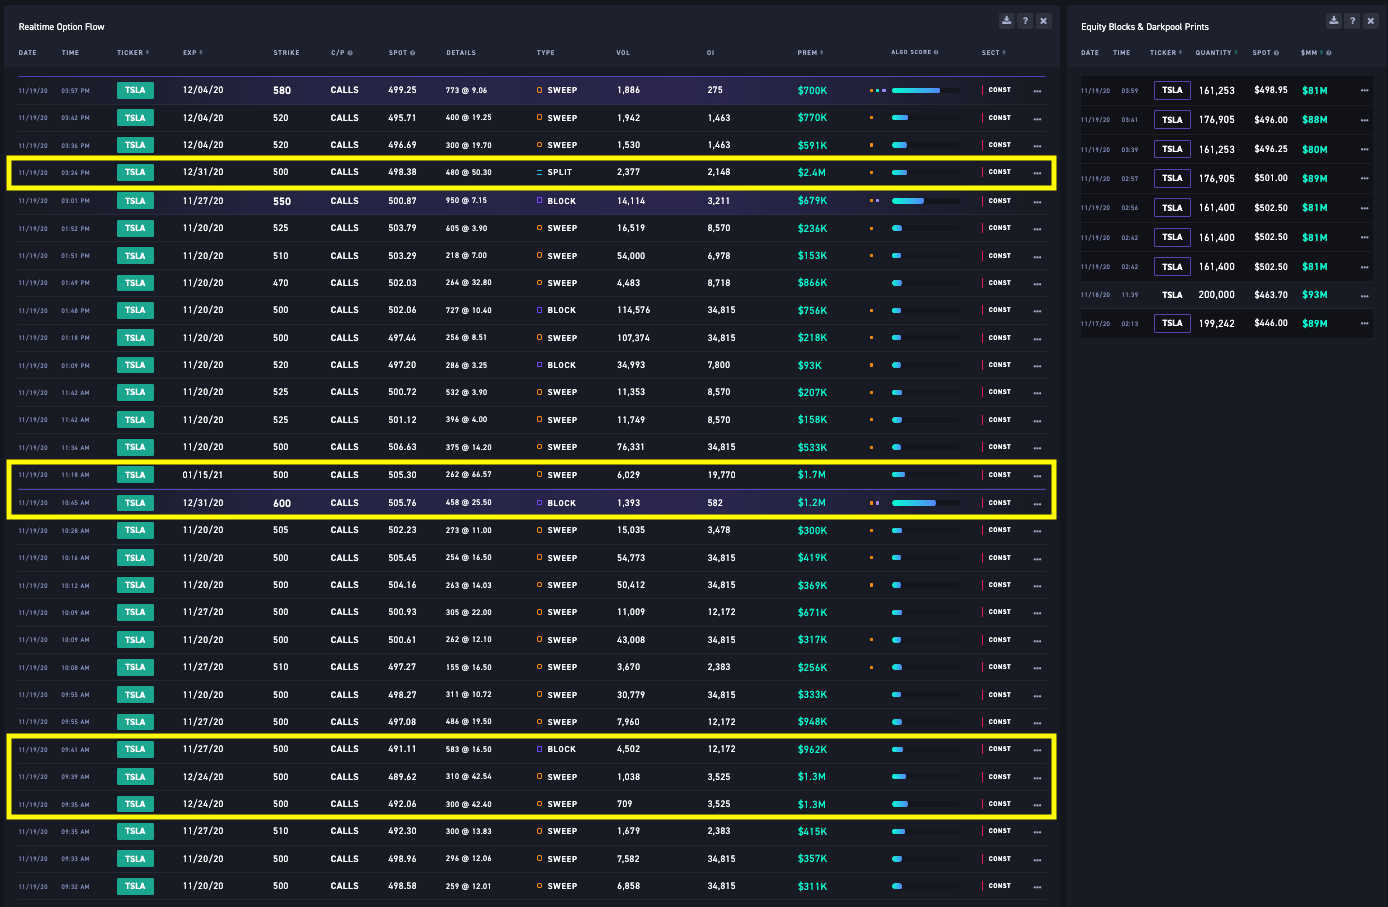
Task: Select the TSLA ticker in the 03:59 darkpool print
Action: [x=1172, y=90]
